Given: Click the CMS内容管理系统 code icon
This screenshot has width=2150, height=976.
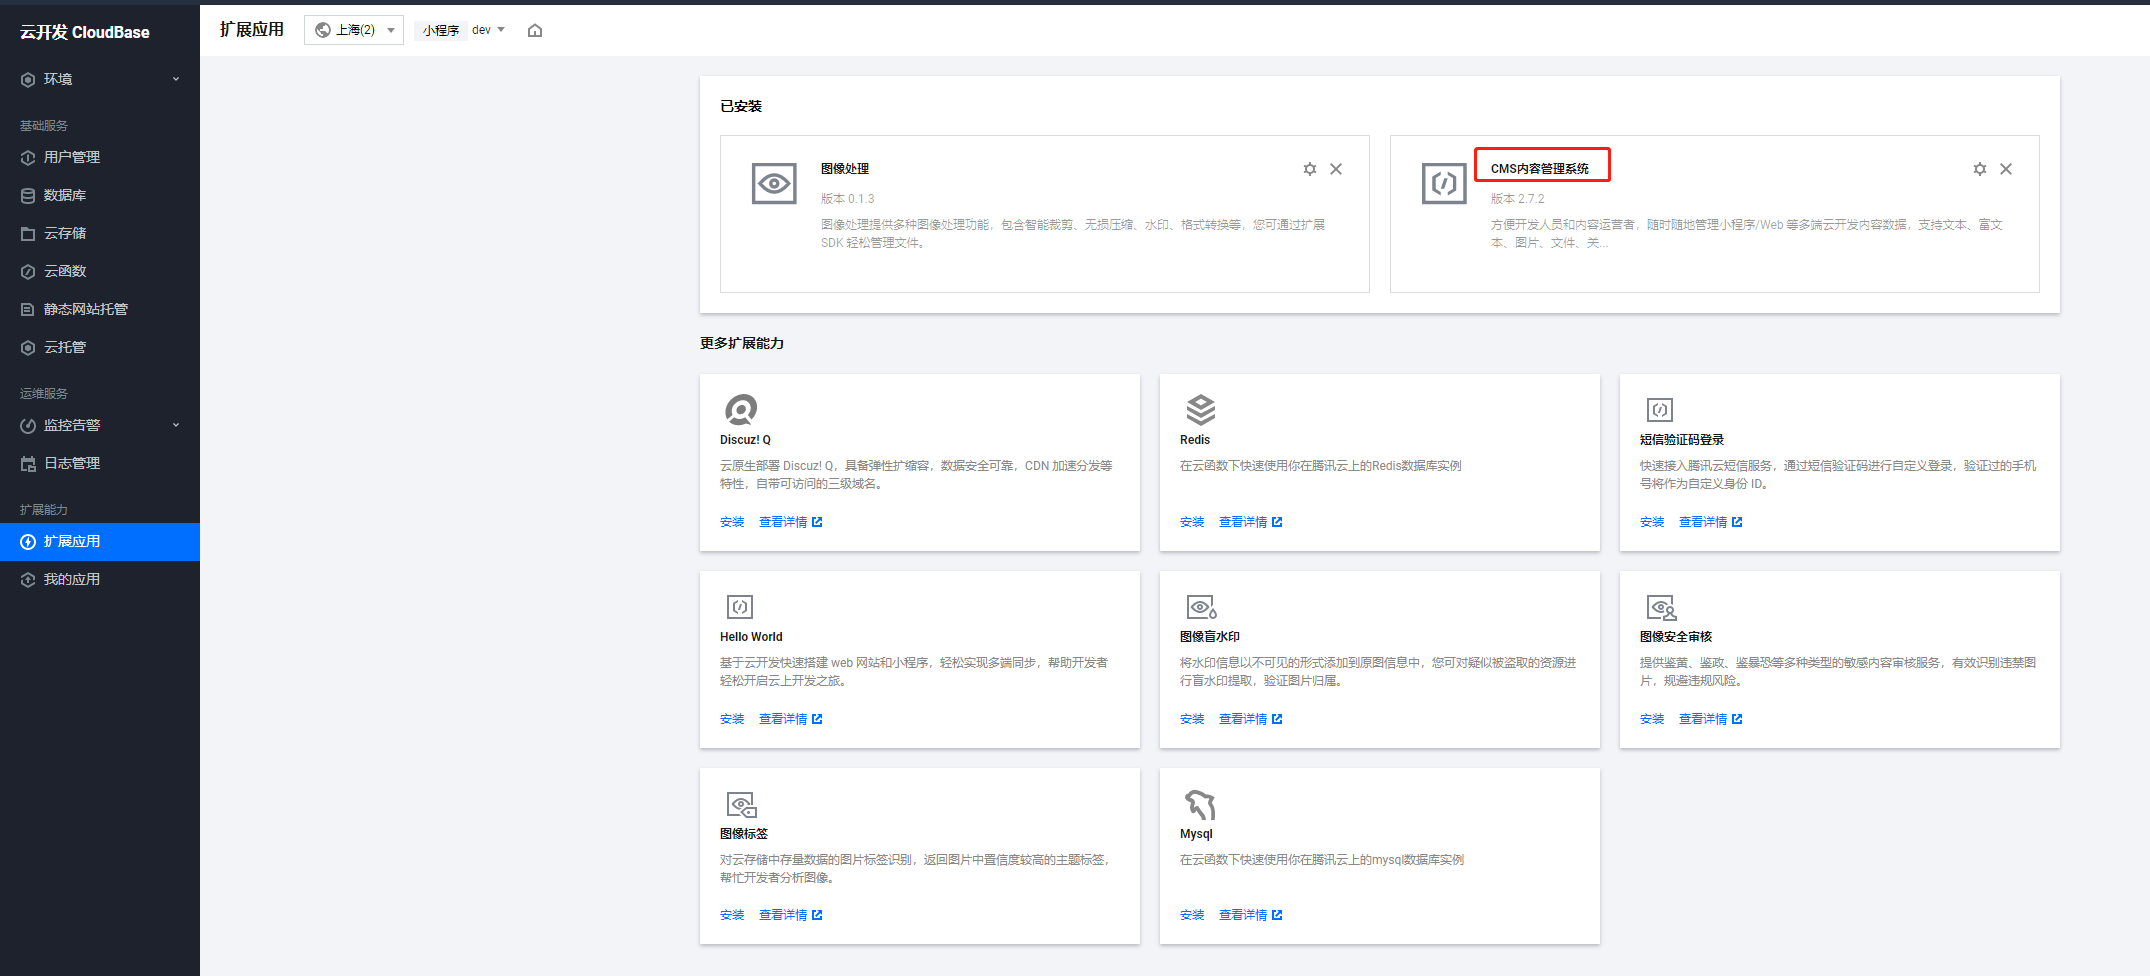Looking at the screenshot, I should tap(1444, 184).
